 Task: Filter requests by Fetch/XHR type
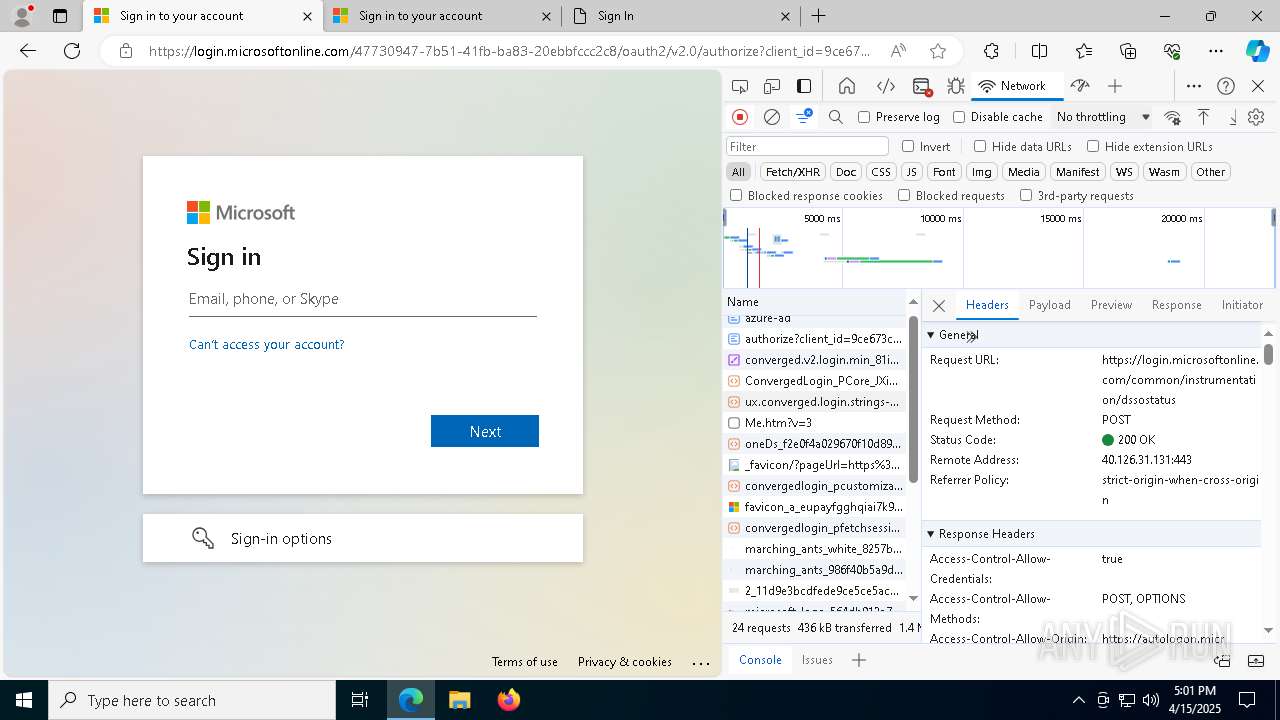click(793, 172)
